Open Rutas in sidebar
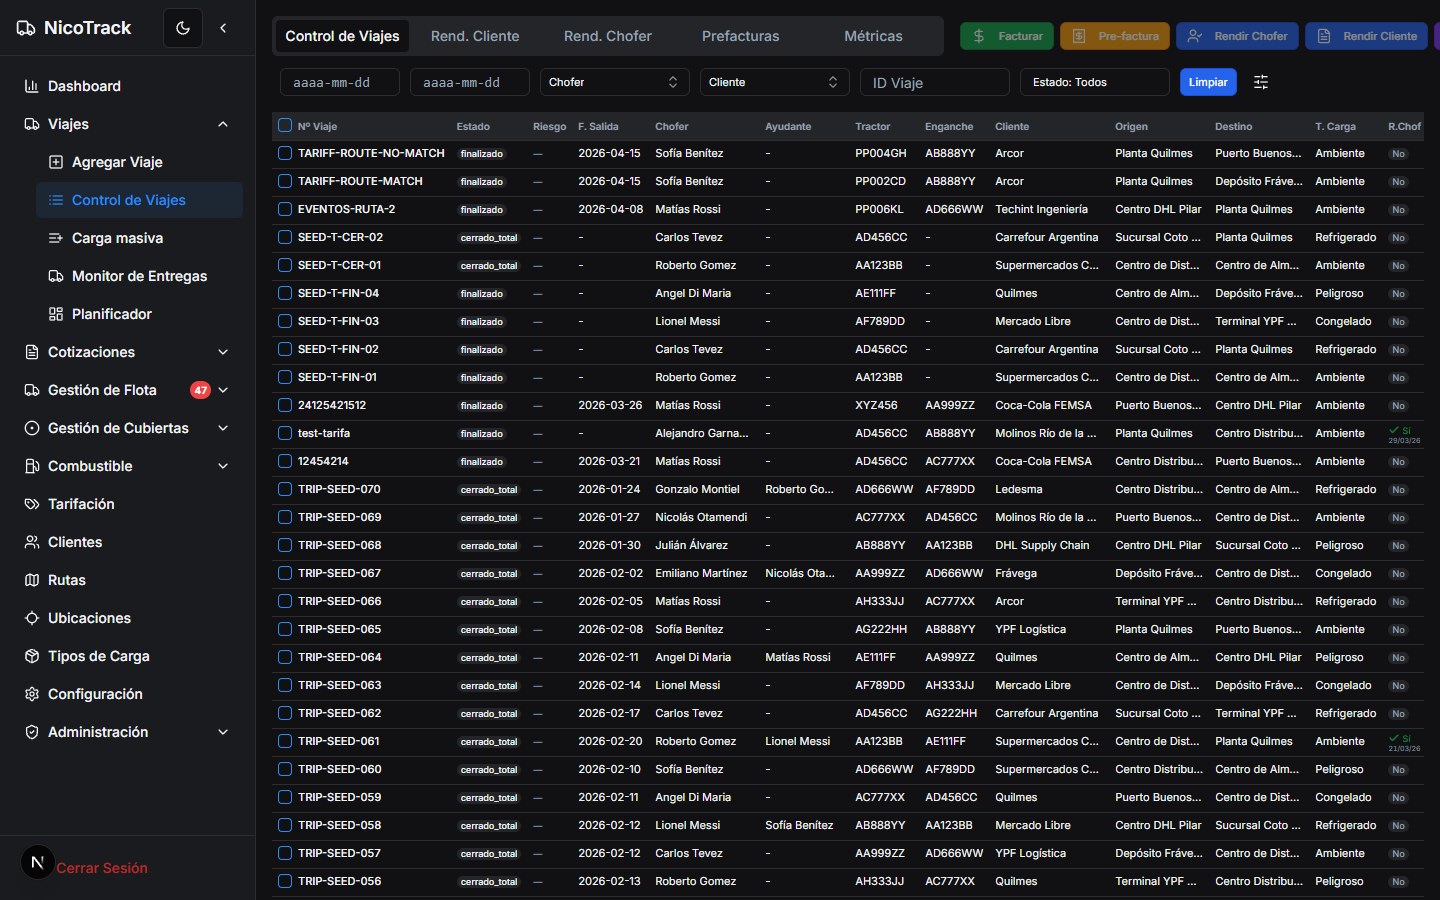This screenshot has width=1440, height=900. (128, 580)
